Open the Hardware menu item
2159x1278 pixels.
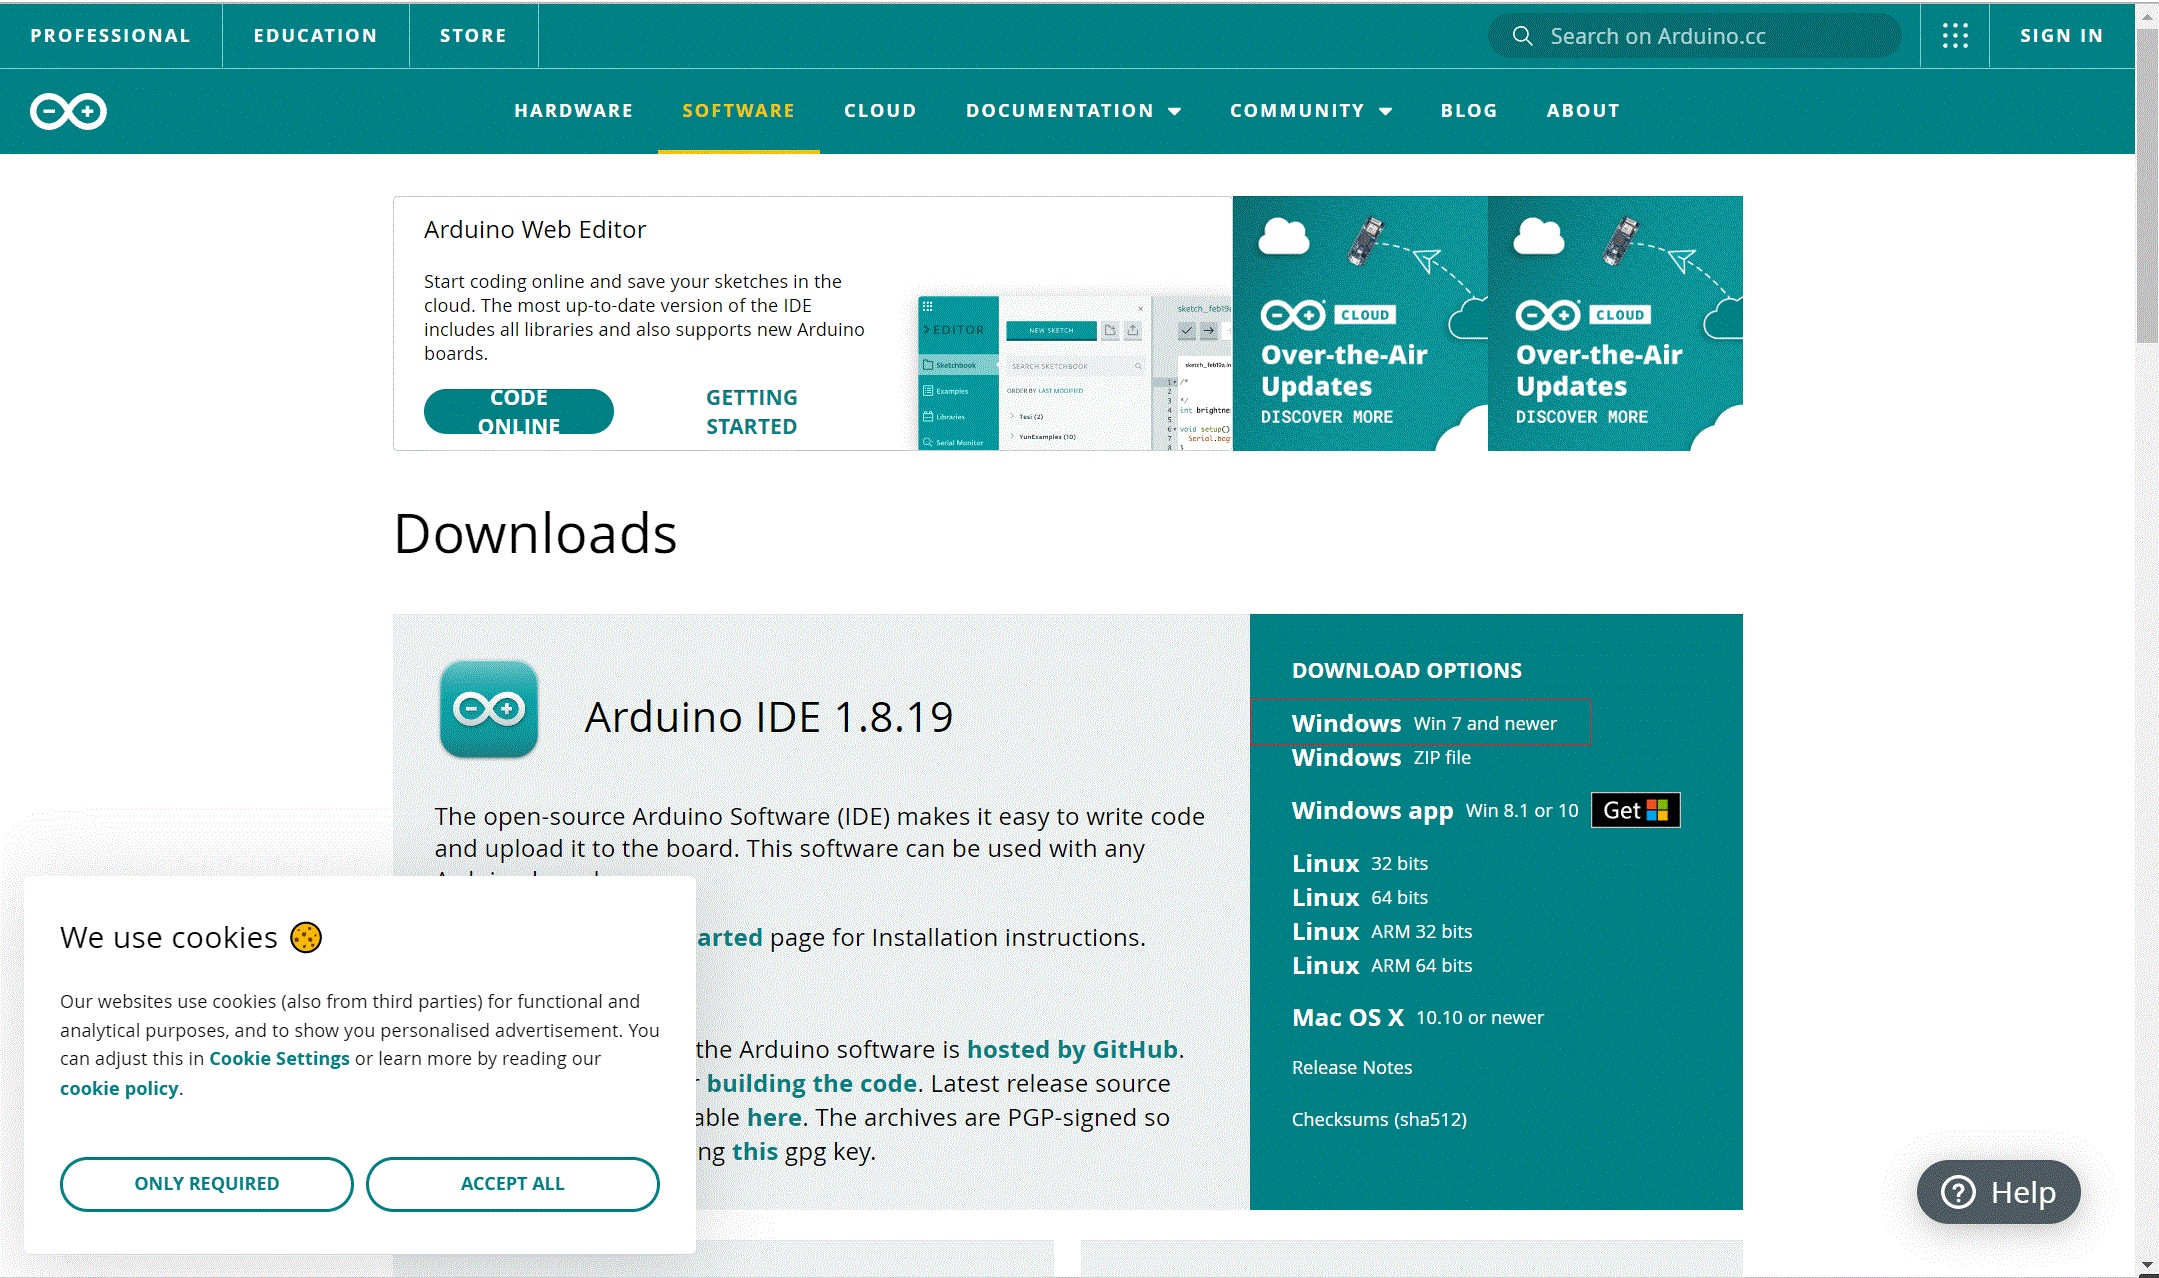pyautogui.click(x=574, y=111)
